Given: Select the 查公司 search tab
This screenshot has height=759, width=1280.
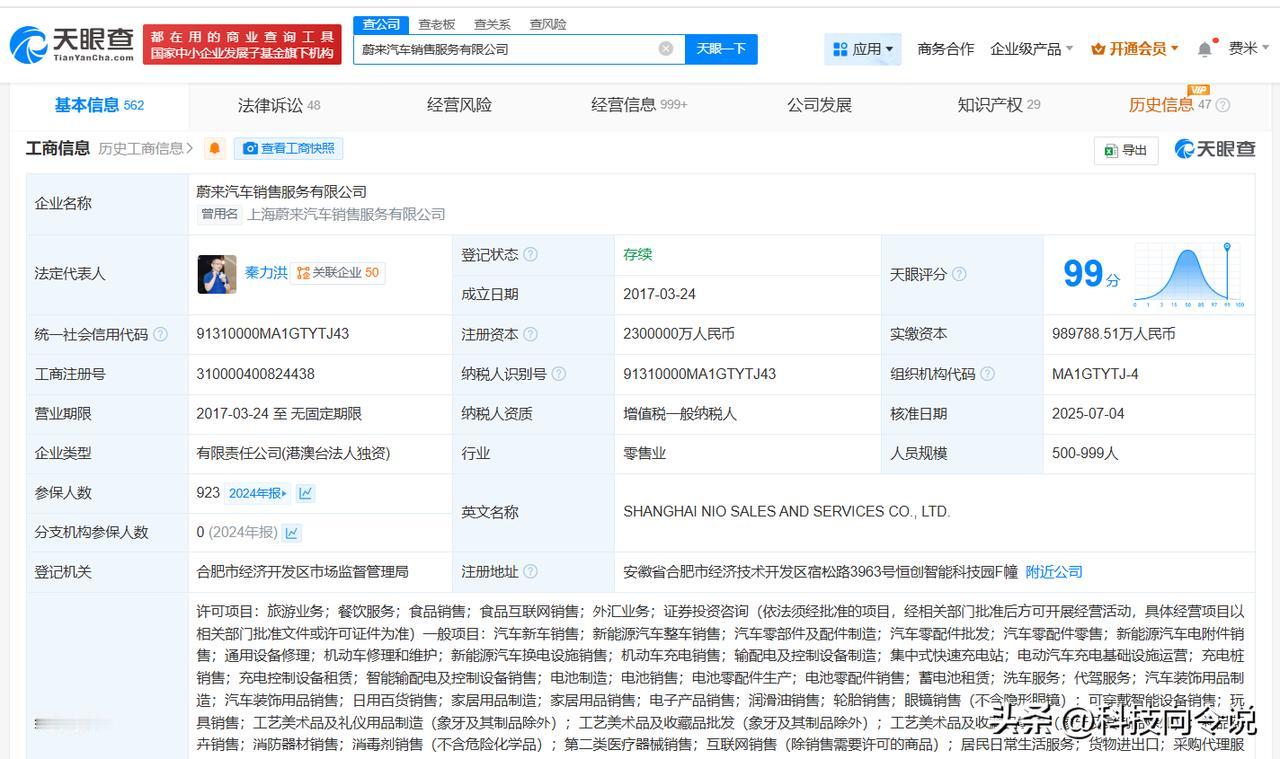Looking at the screenshot, I should [x=380, y=24].
